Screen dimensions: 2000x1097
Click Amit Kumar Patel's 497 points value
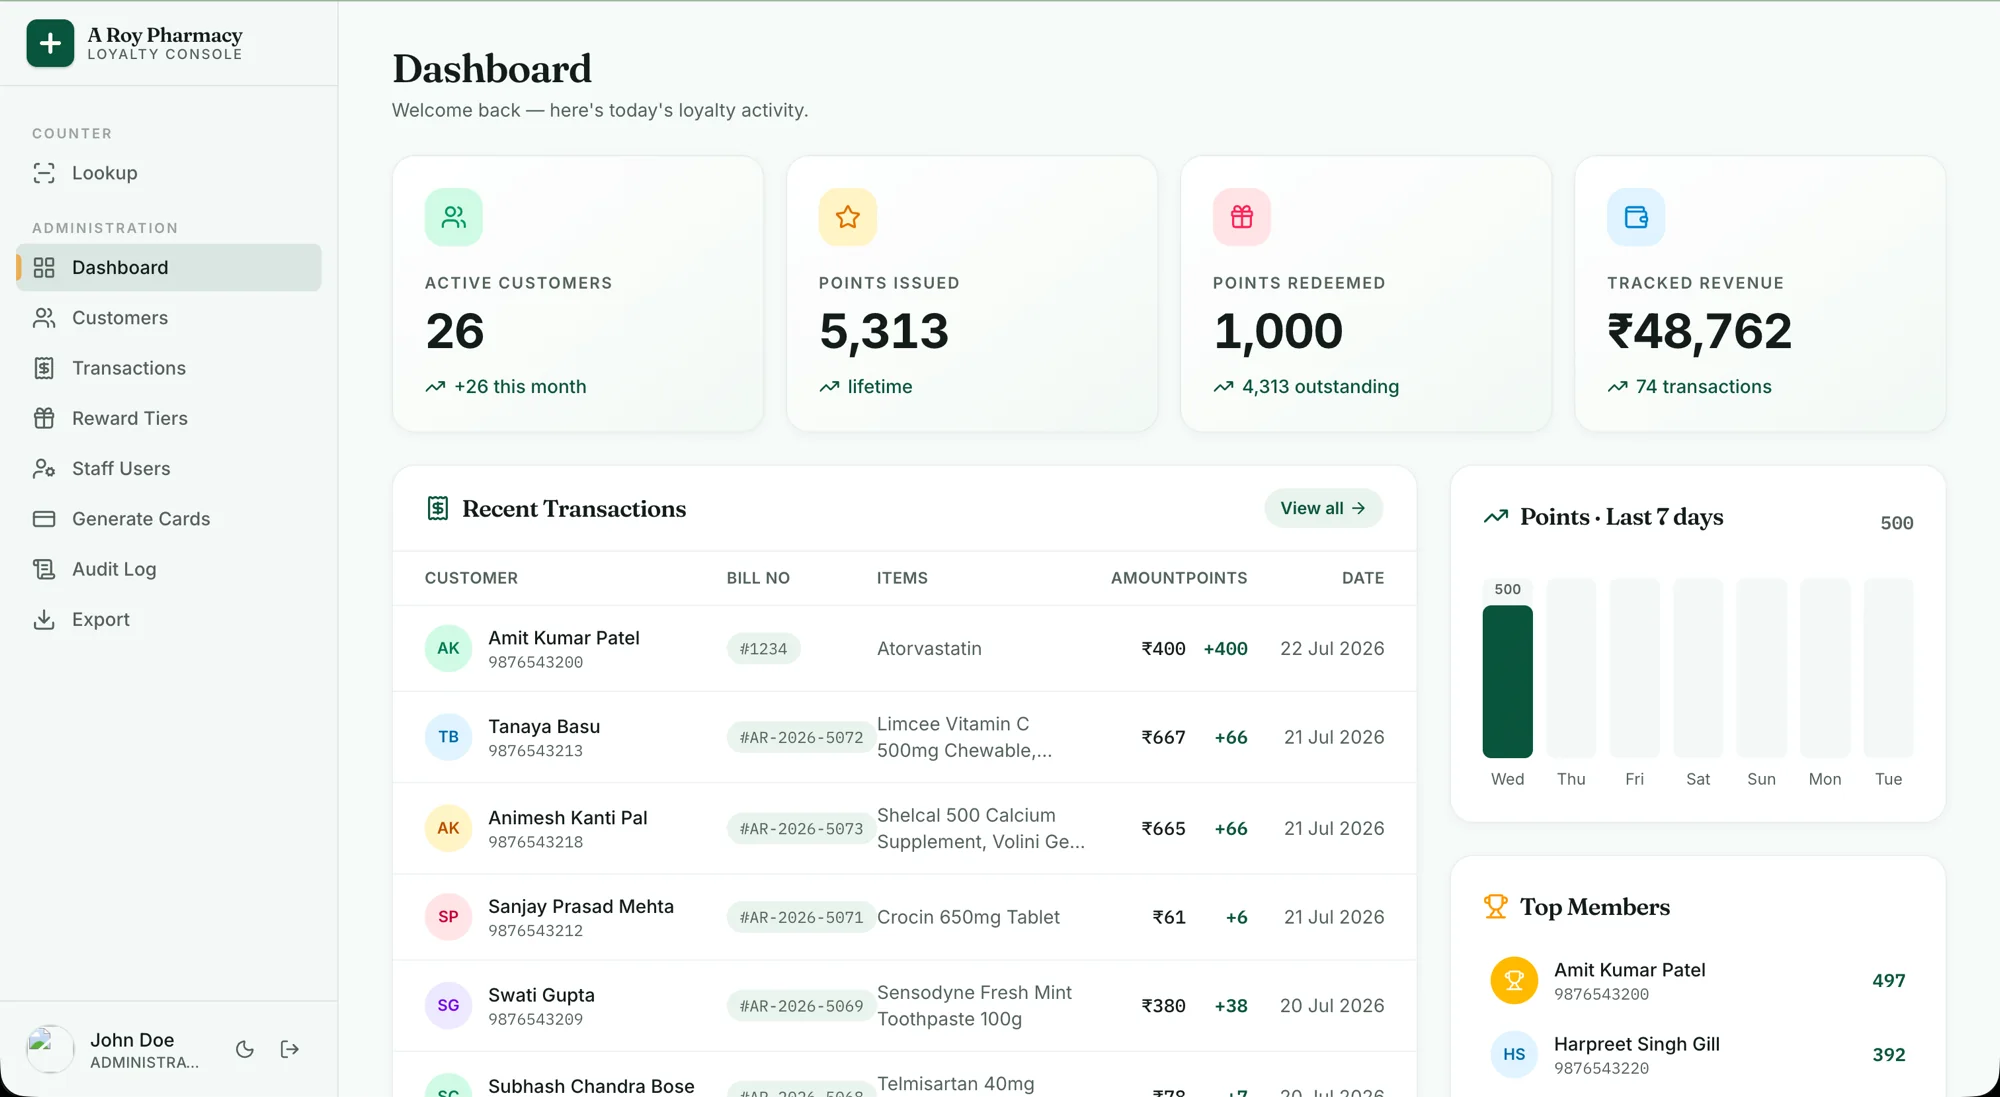pyautogui.click(x=1888, y=981)
